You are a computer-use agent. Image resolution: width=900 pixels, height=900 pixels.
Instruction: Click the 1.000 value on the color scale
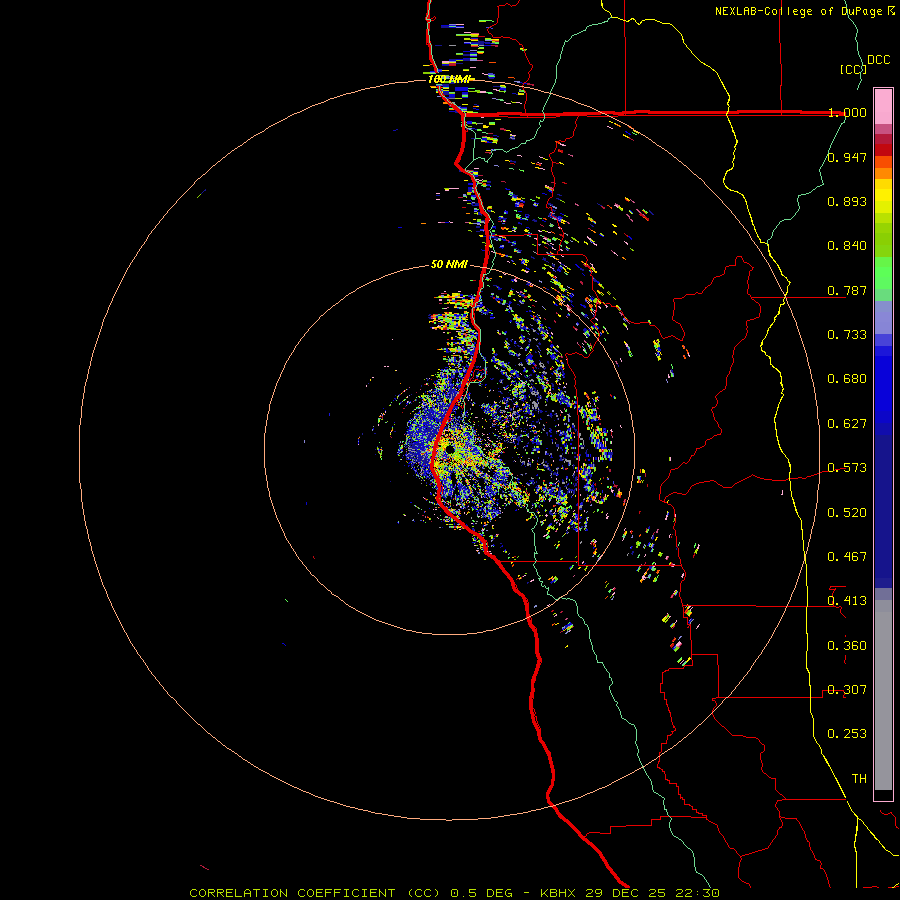pyautogui.click(x=847, y=112)
